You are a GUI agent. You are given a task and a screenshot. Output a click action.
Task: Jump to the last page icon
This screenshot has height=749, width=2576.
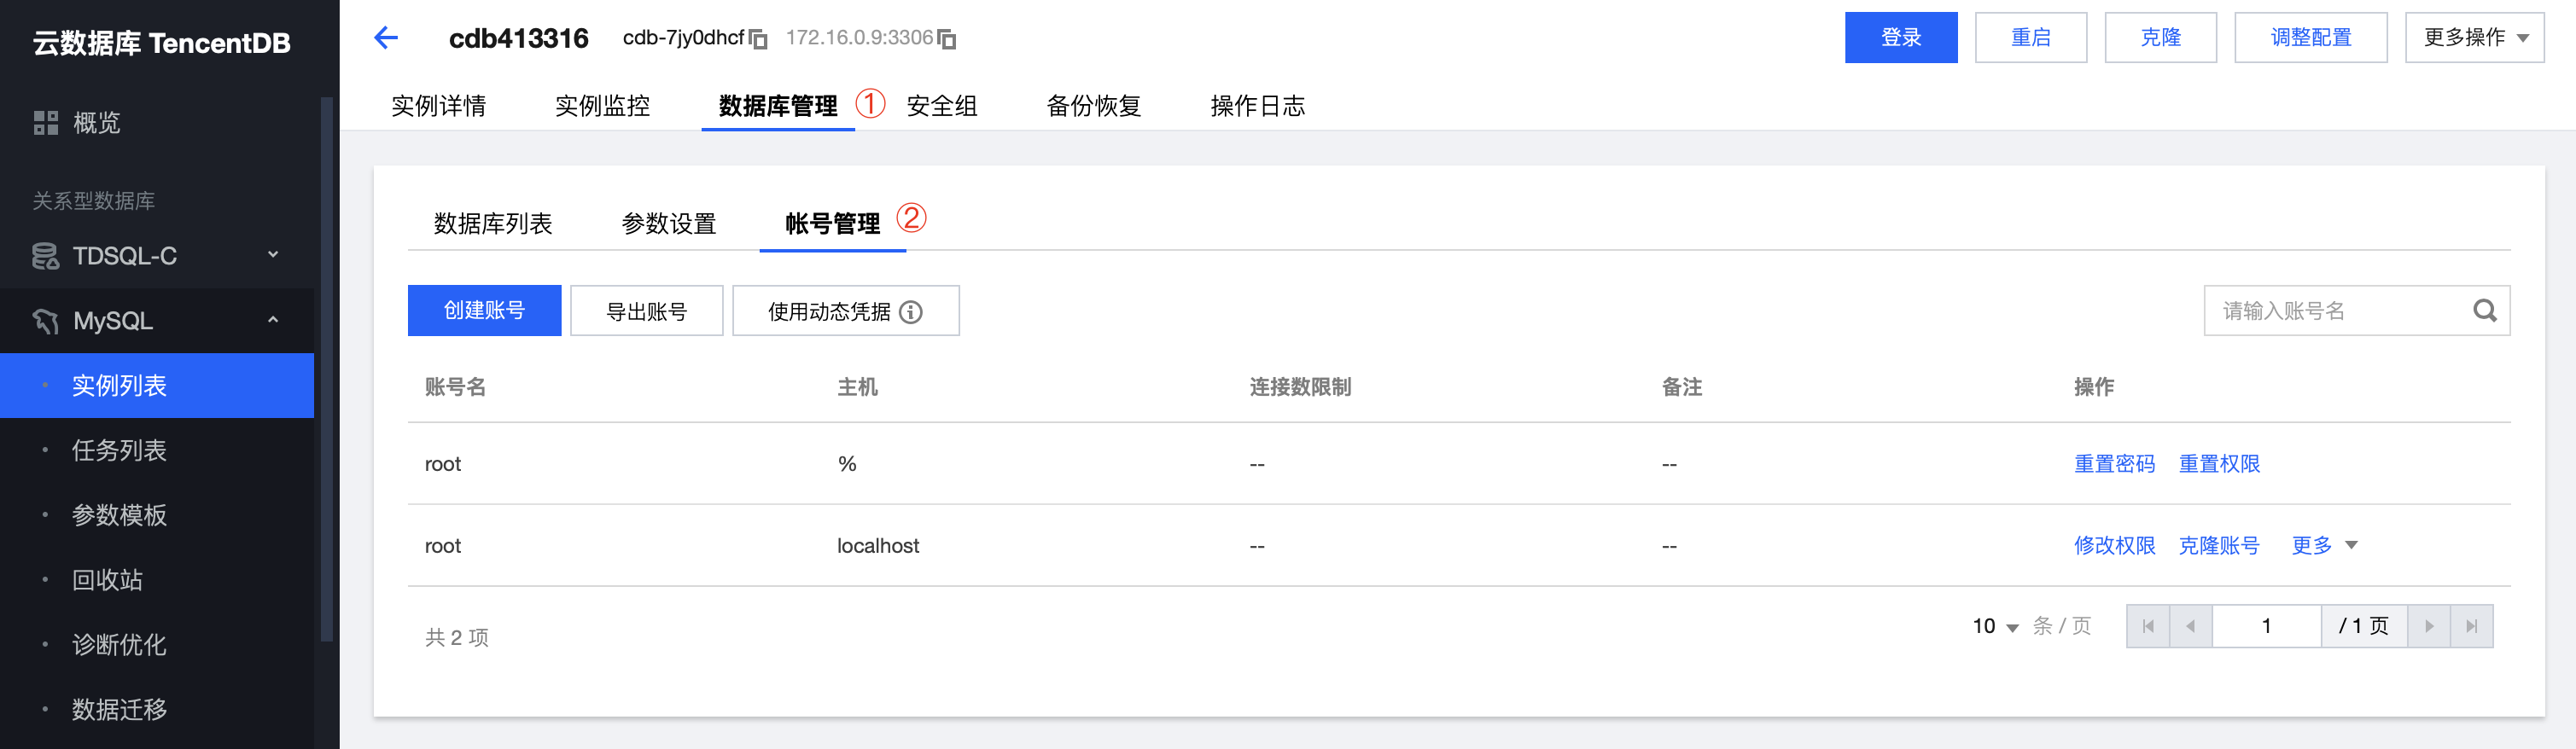click(x=2471, y=626)
